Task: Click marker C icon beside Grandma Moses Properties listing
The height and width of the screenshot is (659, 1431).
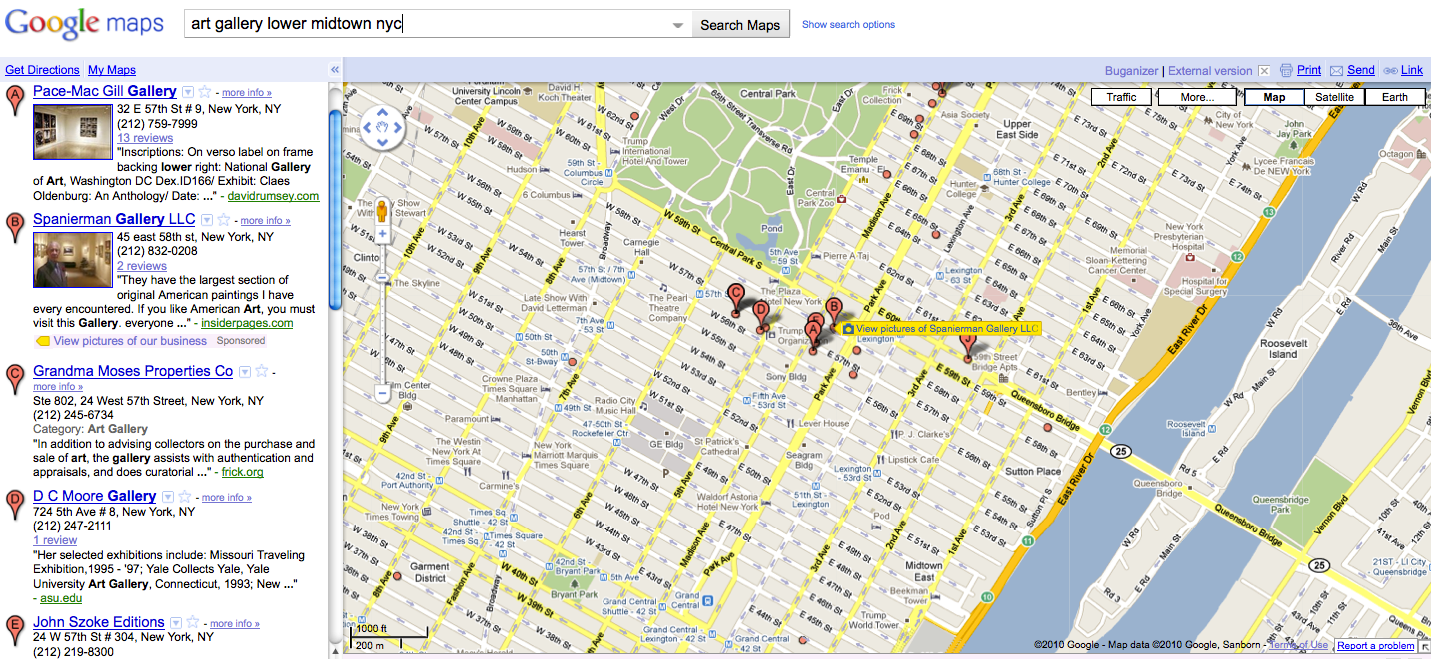Action: pyautogui.click(x=14, y=379)
